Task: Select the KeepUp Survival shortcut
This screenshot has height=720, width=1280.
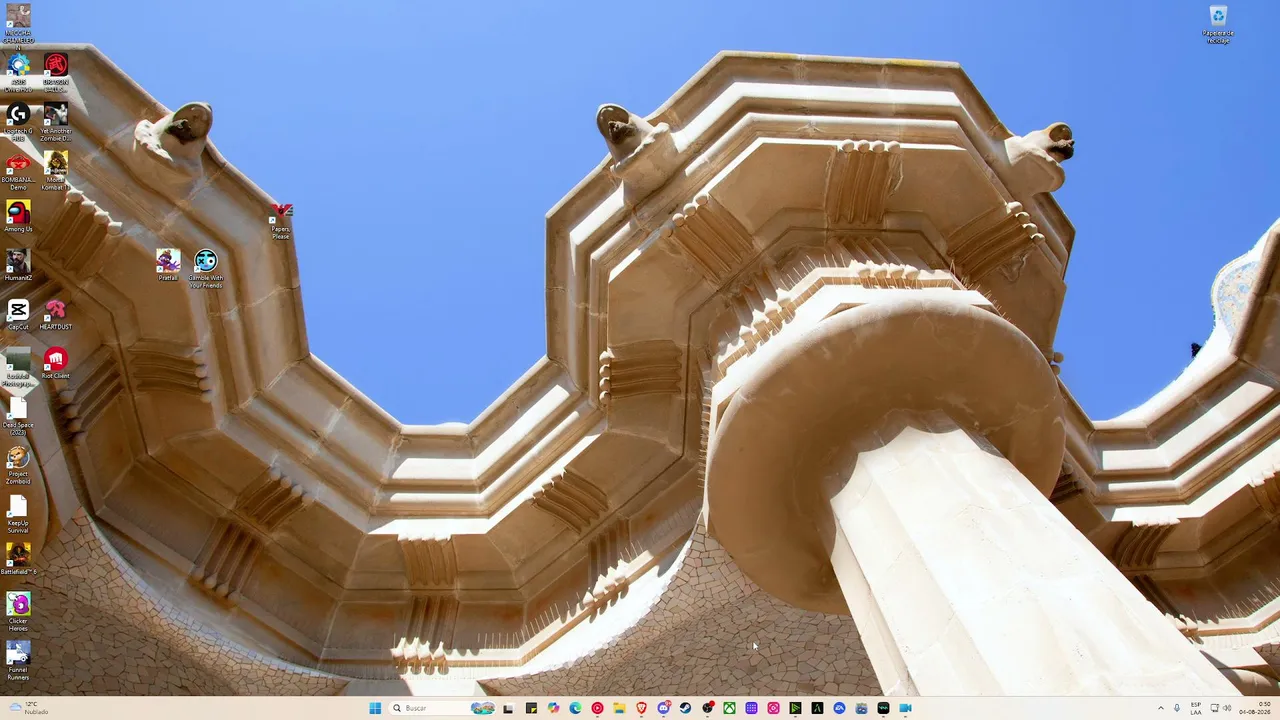Action: (18, 515)
